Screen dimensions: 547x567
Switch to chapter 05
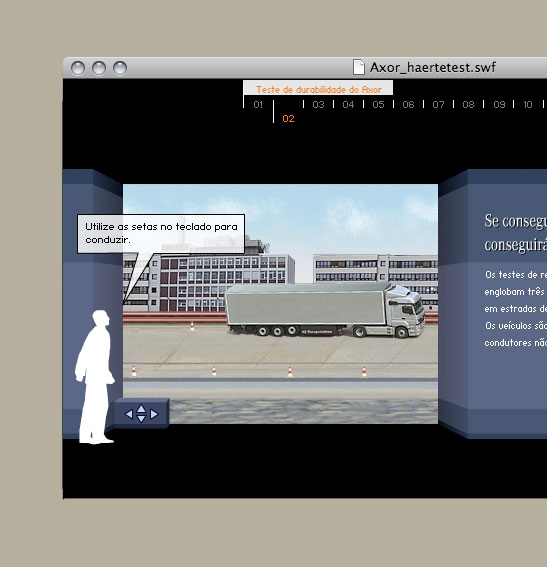pos(378,105)
